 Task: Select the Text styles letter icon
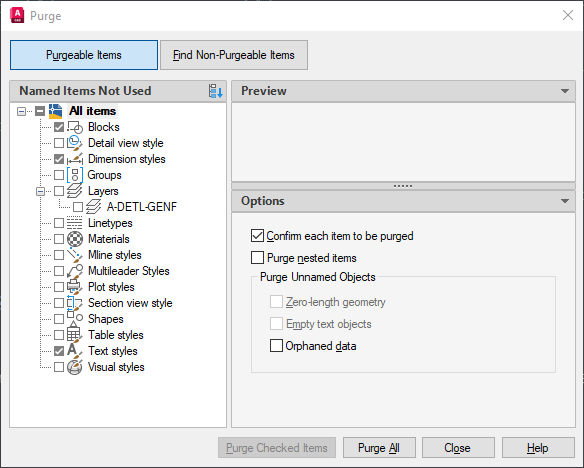(x=74, y=351)
